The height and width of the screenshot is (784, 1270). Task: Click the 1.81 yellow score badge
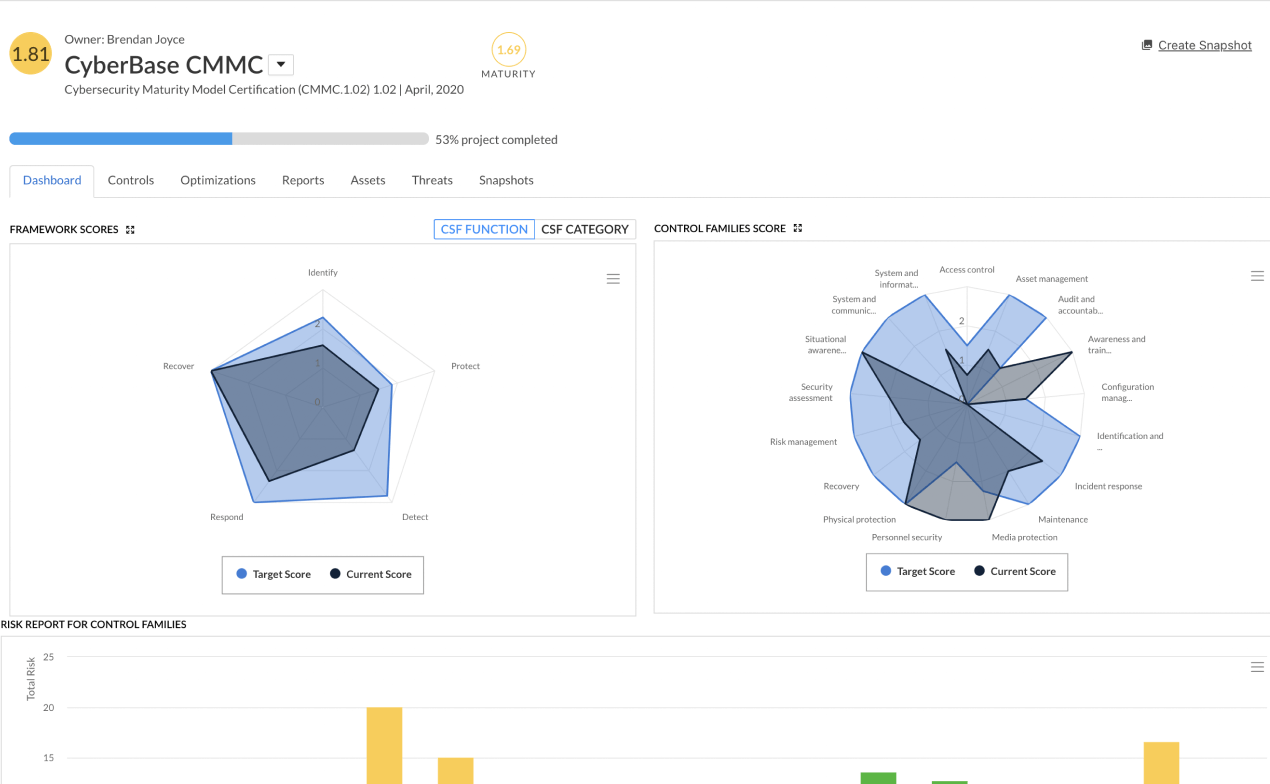pos(31,54)
